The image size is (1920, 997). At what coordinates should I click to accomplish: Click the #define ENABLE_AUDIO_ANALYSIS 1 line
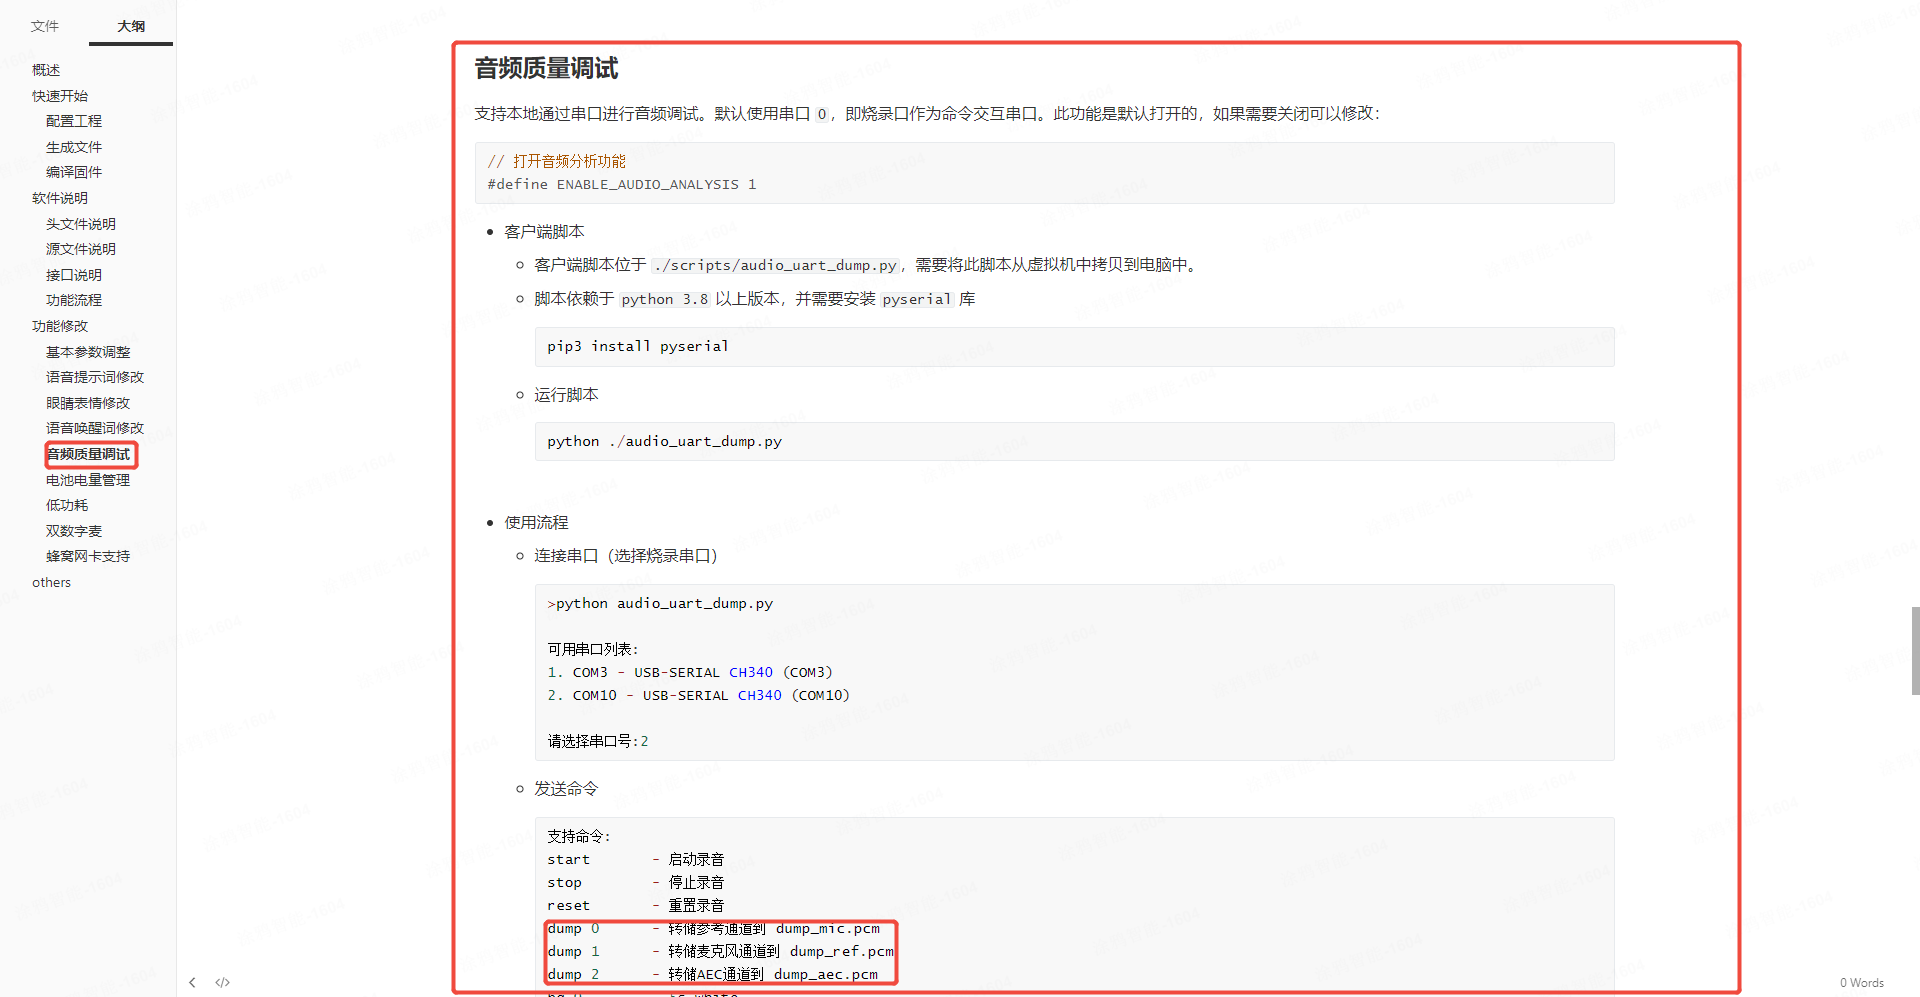point(622,184)
